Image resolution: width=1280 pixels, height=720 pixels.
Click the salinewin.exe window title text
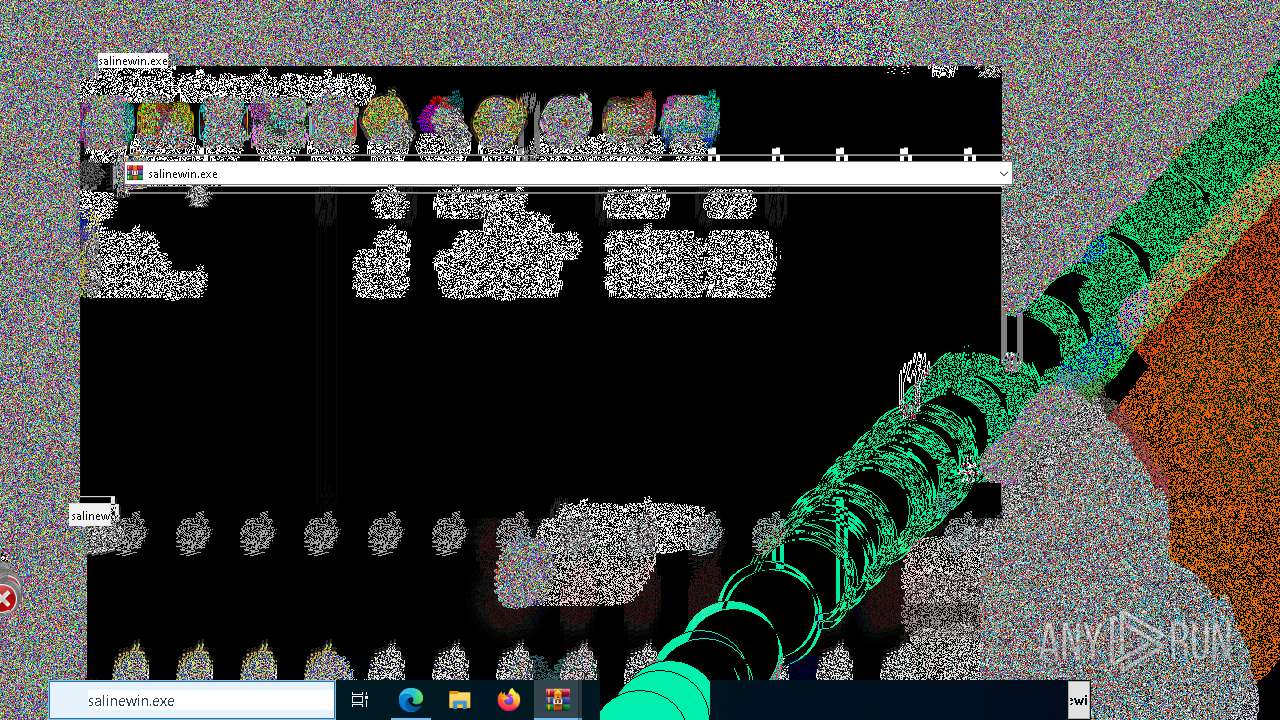pos(133,61)
